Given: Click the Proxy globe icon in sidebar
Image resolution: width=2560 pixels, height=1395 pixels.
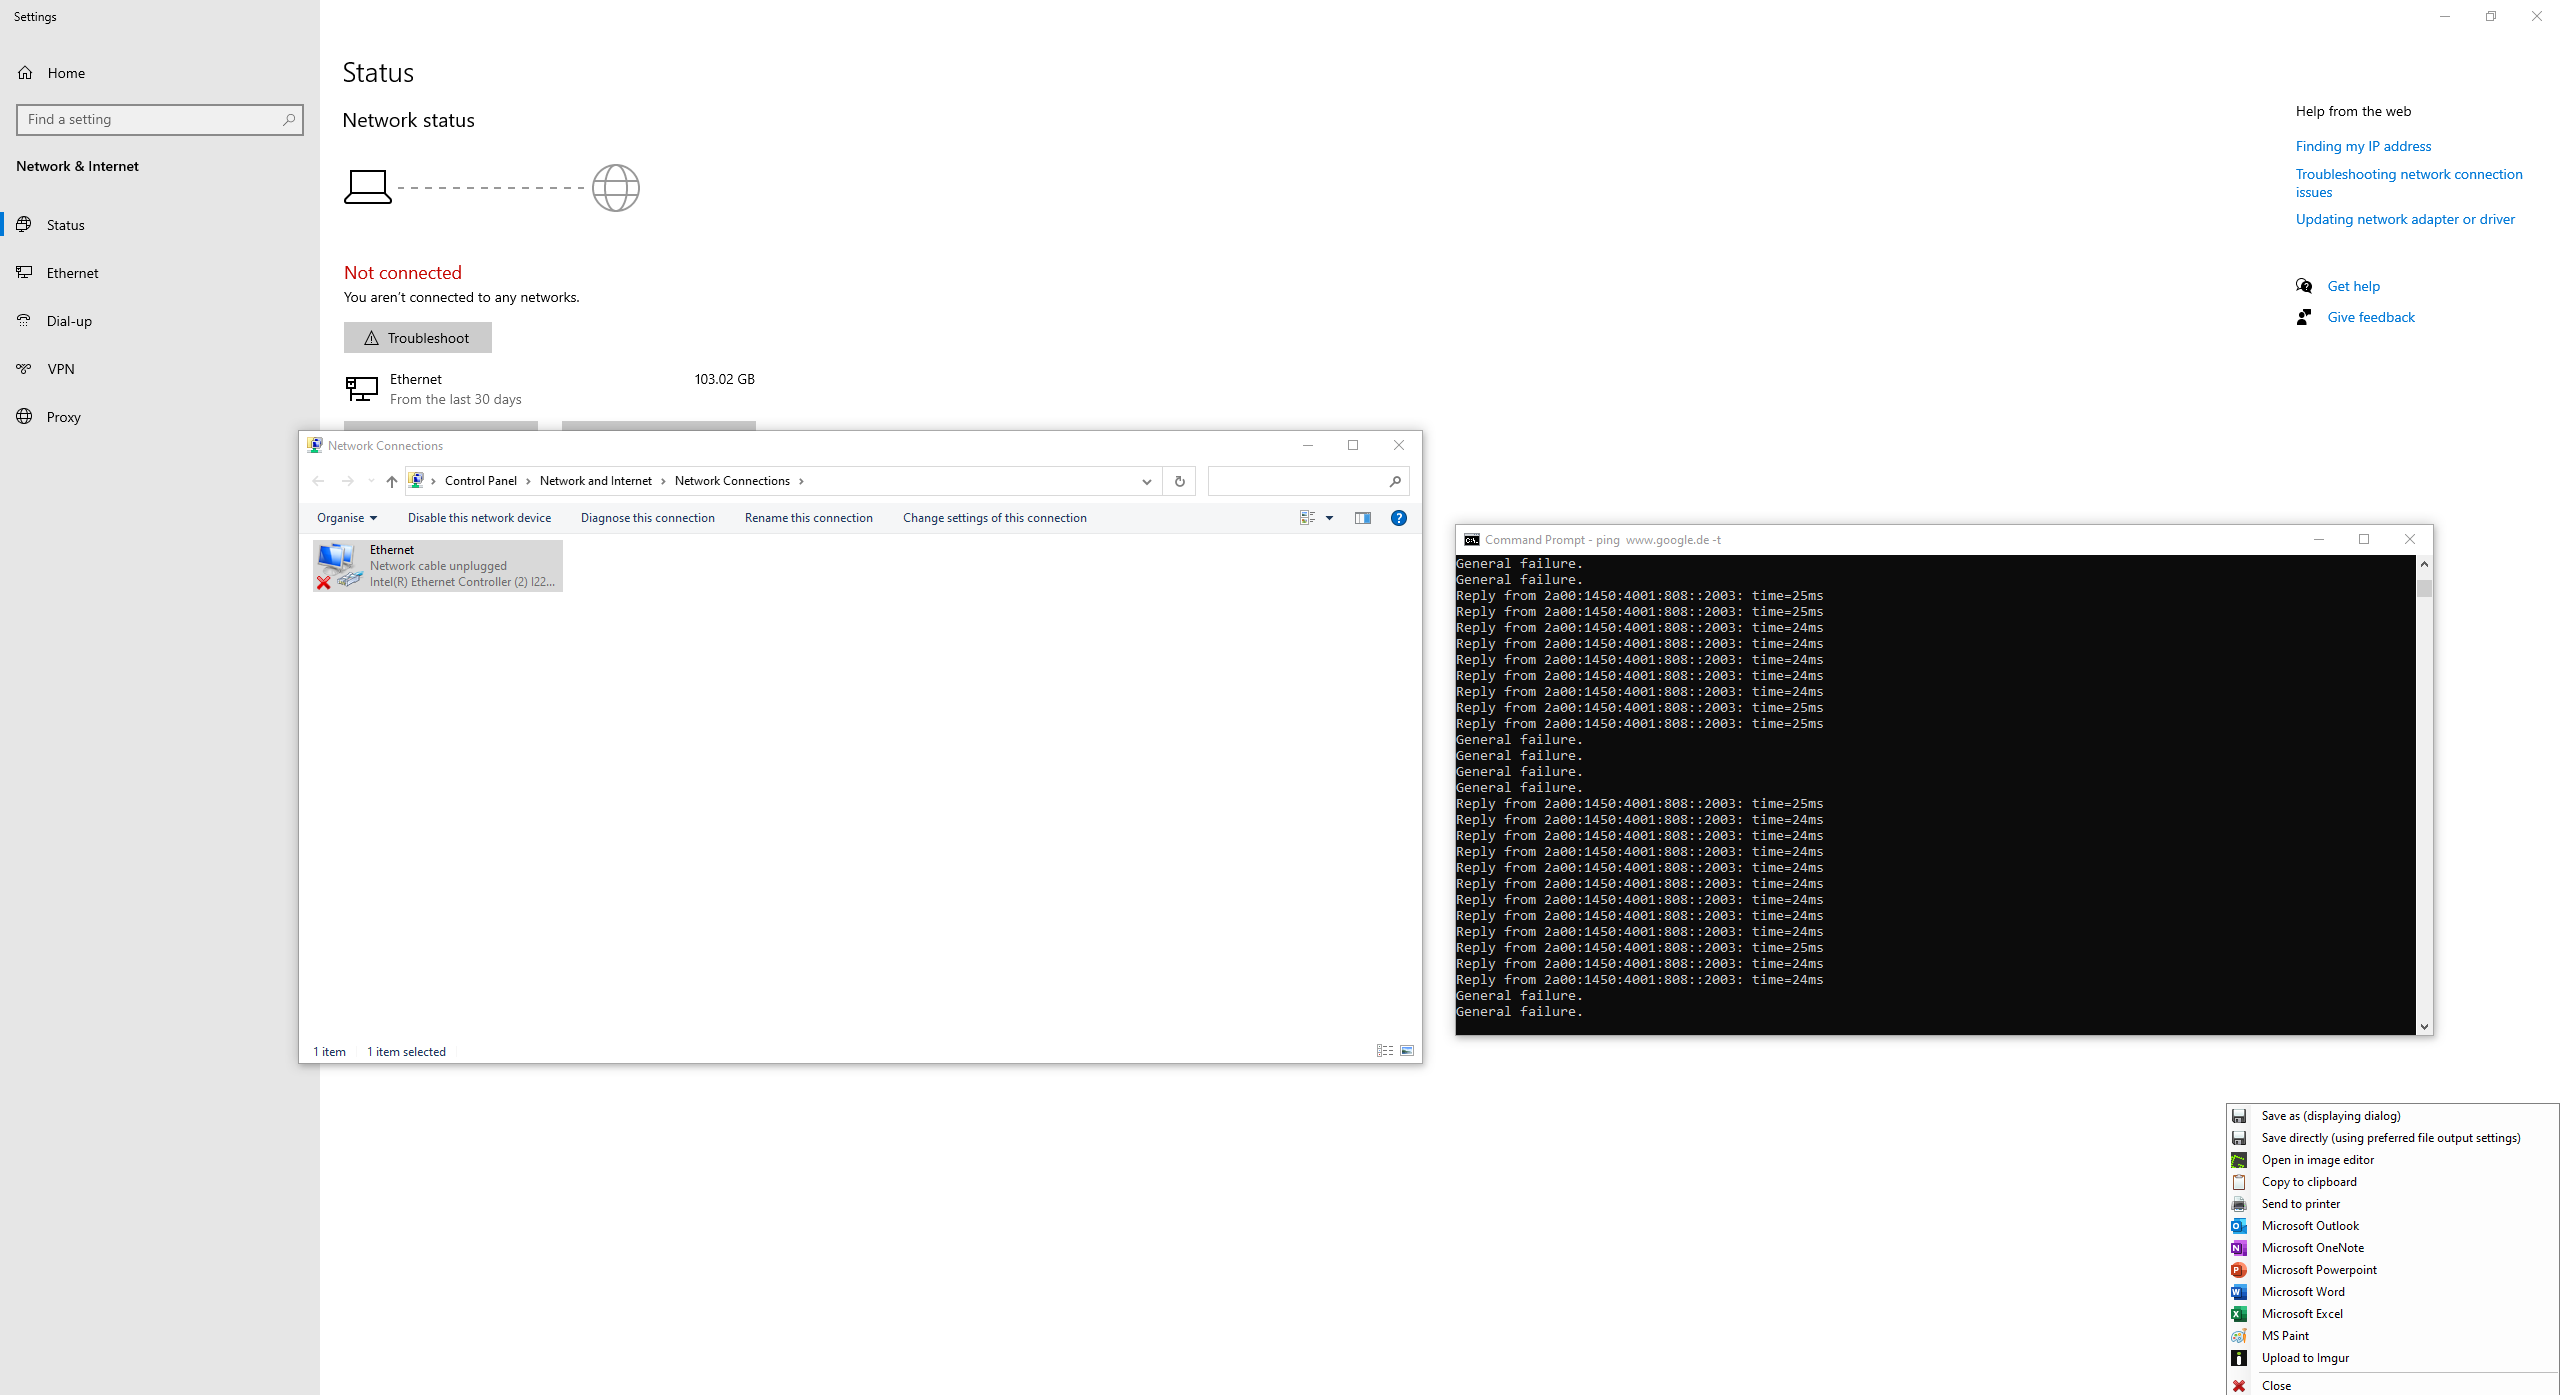Looking at the screenshot, I should coord(24,417).
